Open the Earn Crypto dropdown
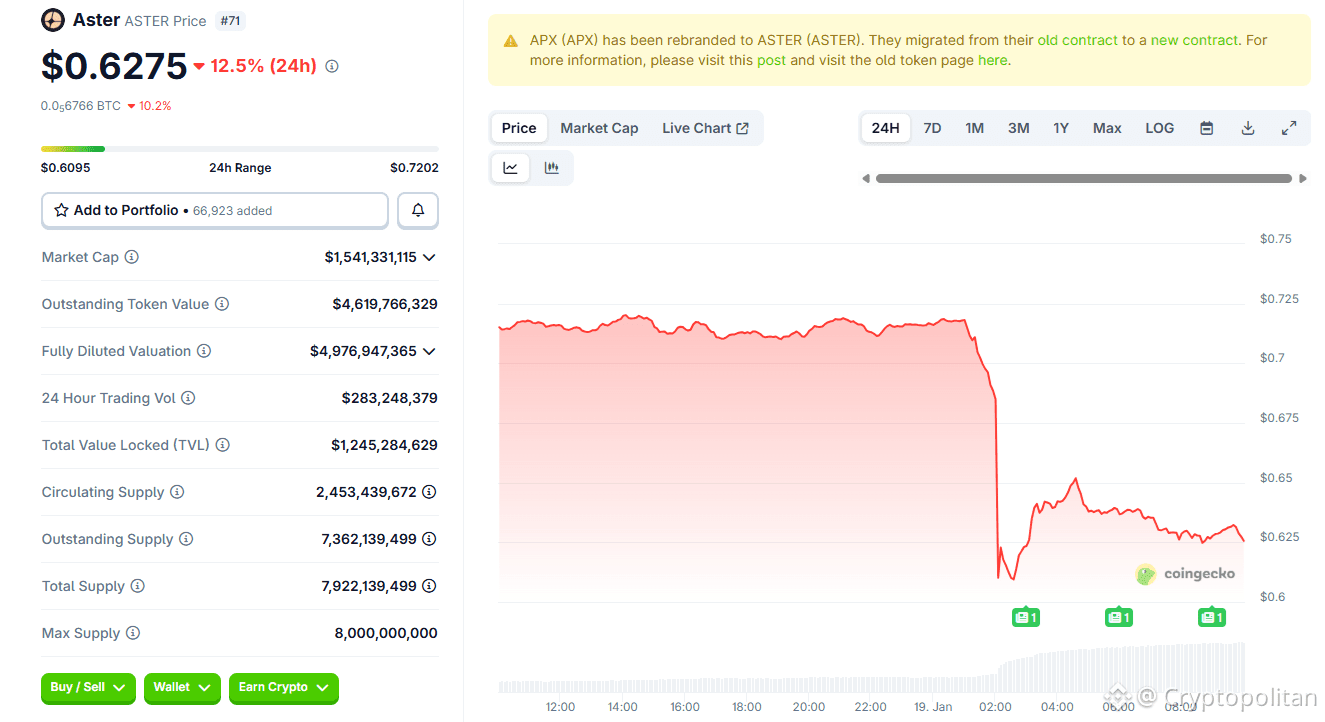Screen dimensions: 1325x722 click(x=283, y=689)
